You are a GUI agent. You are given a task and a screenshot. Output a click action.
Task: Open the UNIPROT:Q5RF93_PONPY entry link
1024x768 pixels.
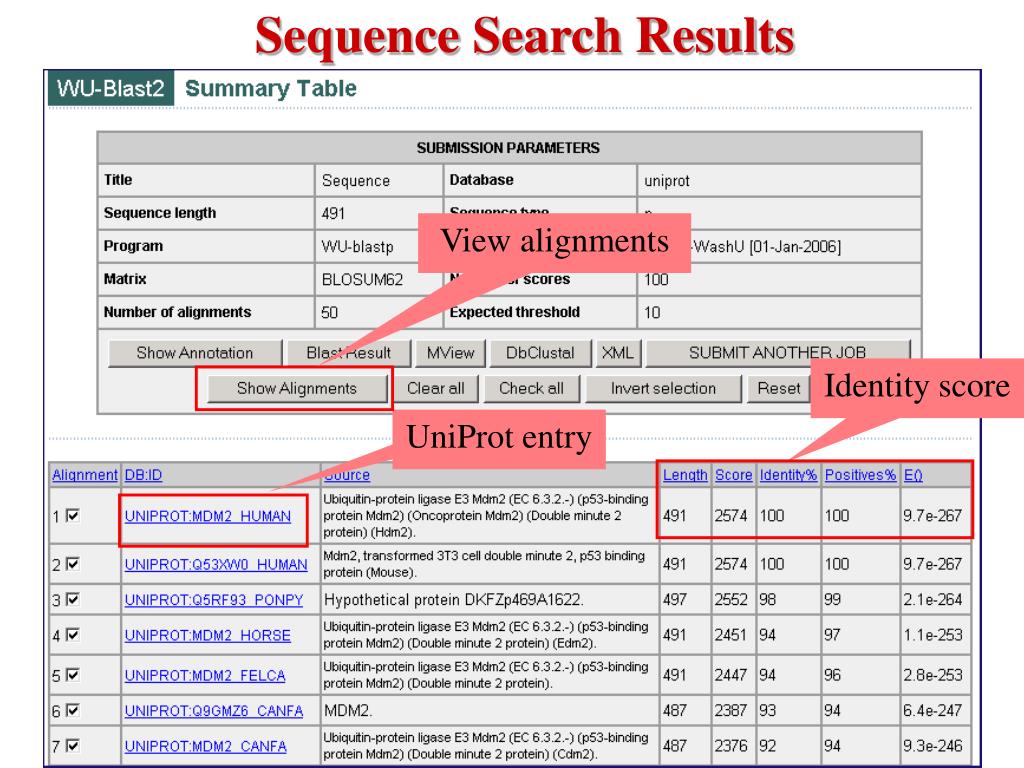point(214,600)
